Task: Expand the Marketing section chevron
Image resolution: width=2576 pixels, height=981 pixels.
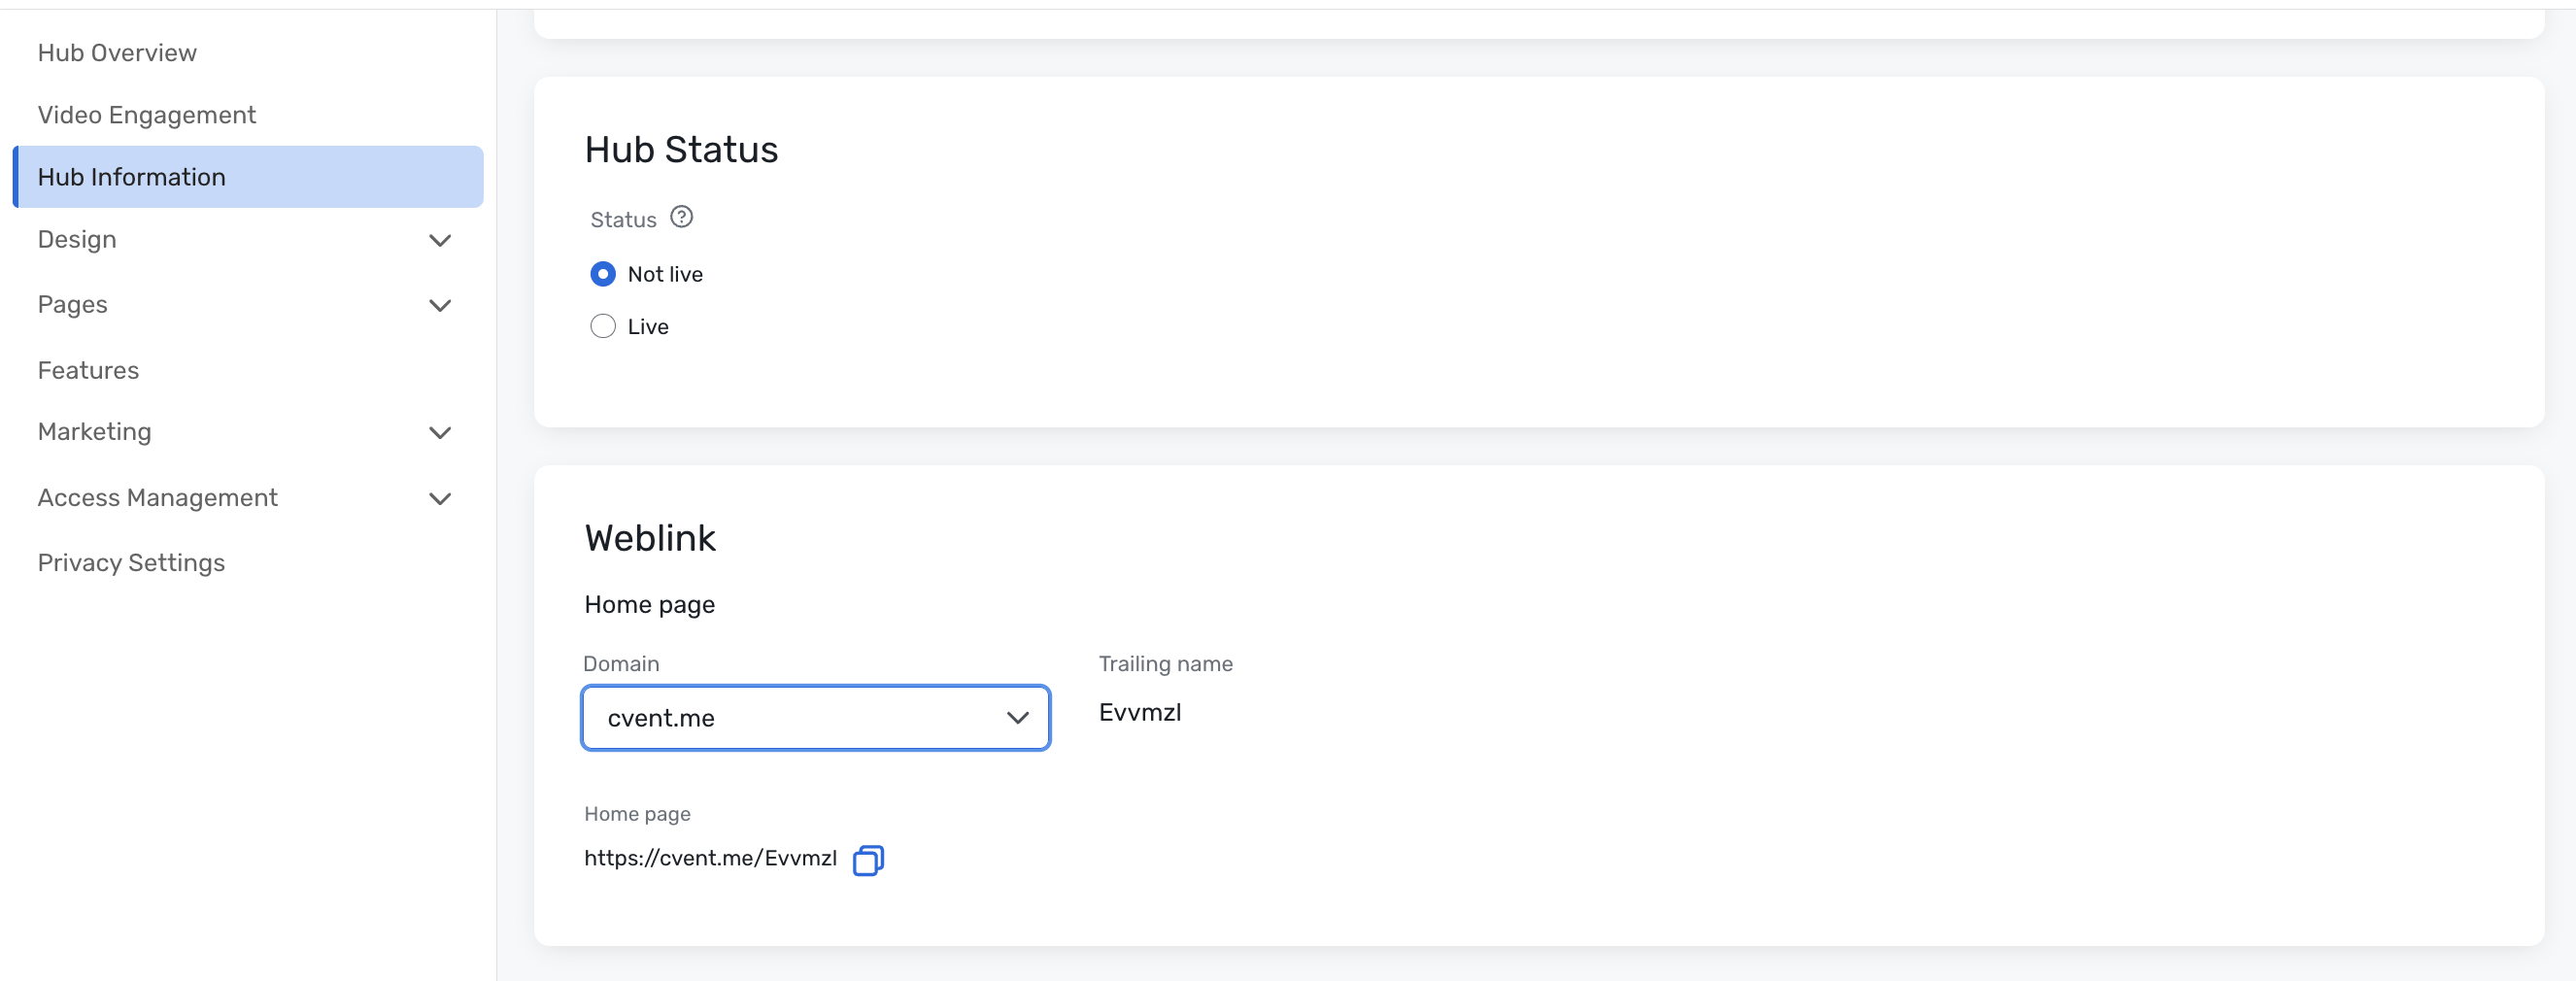Action: (439, 432)
